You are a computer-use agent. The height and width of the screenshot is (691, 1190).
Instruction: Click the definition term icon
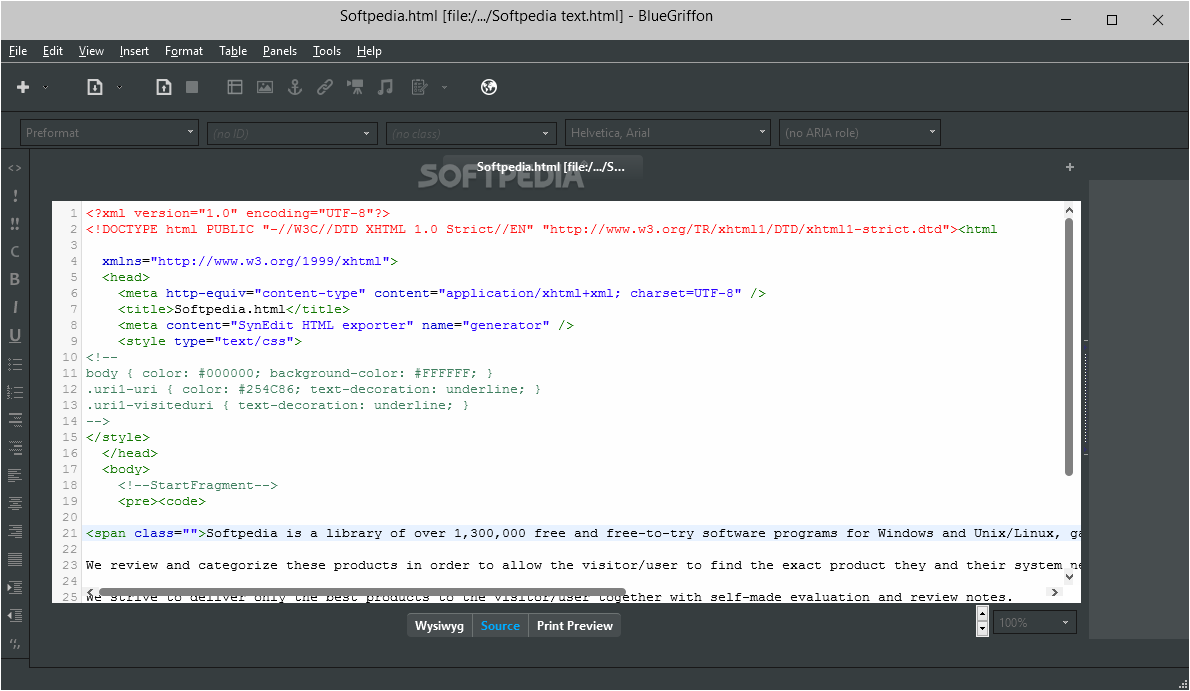[x=14, y=420]
